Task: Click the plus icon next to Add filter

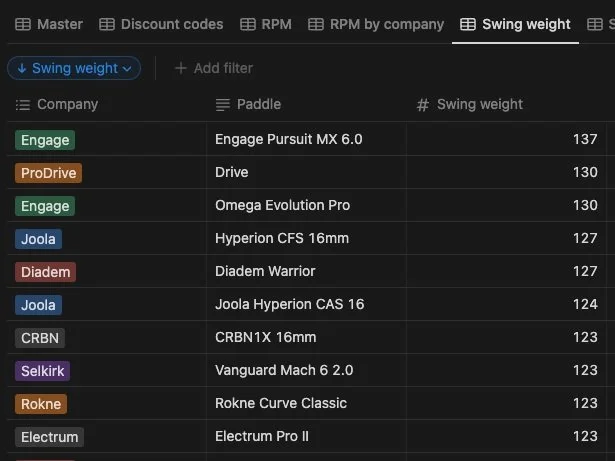Action: [x=180, y=68]
